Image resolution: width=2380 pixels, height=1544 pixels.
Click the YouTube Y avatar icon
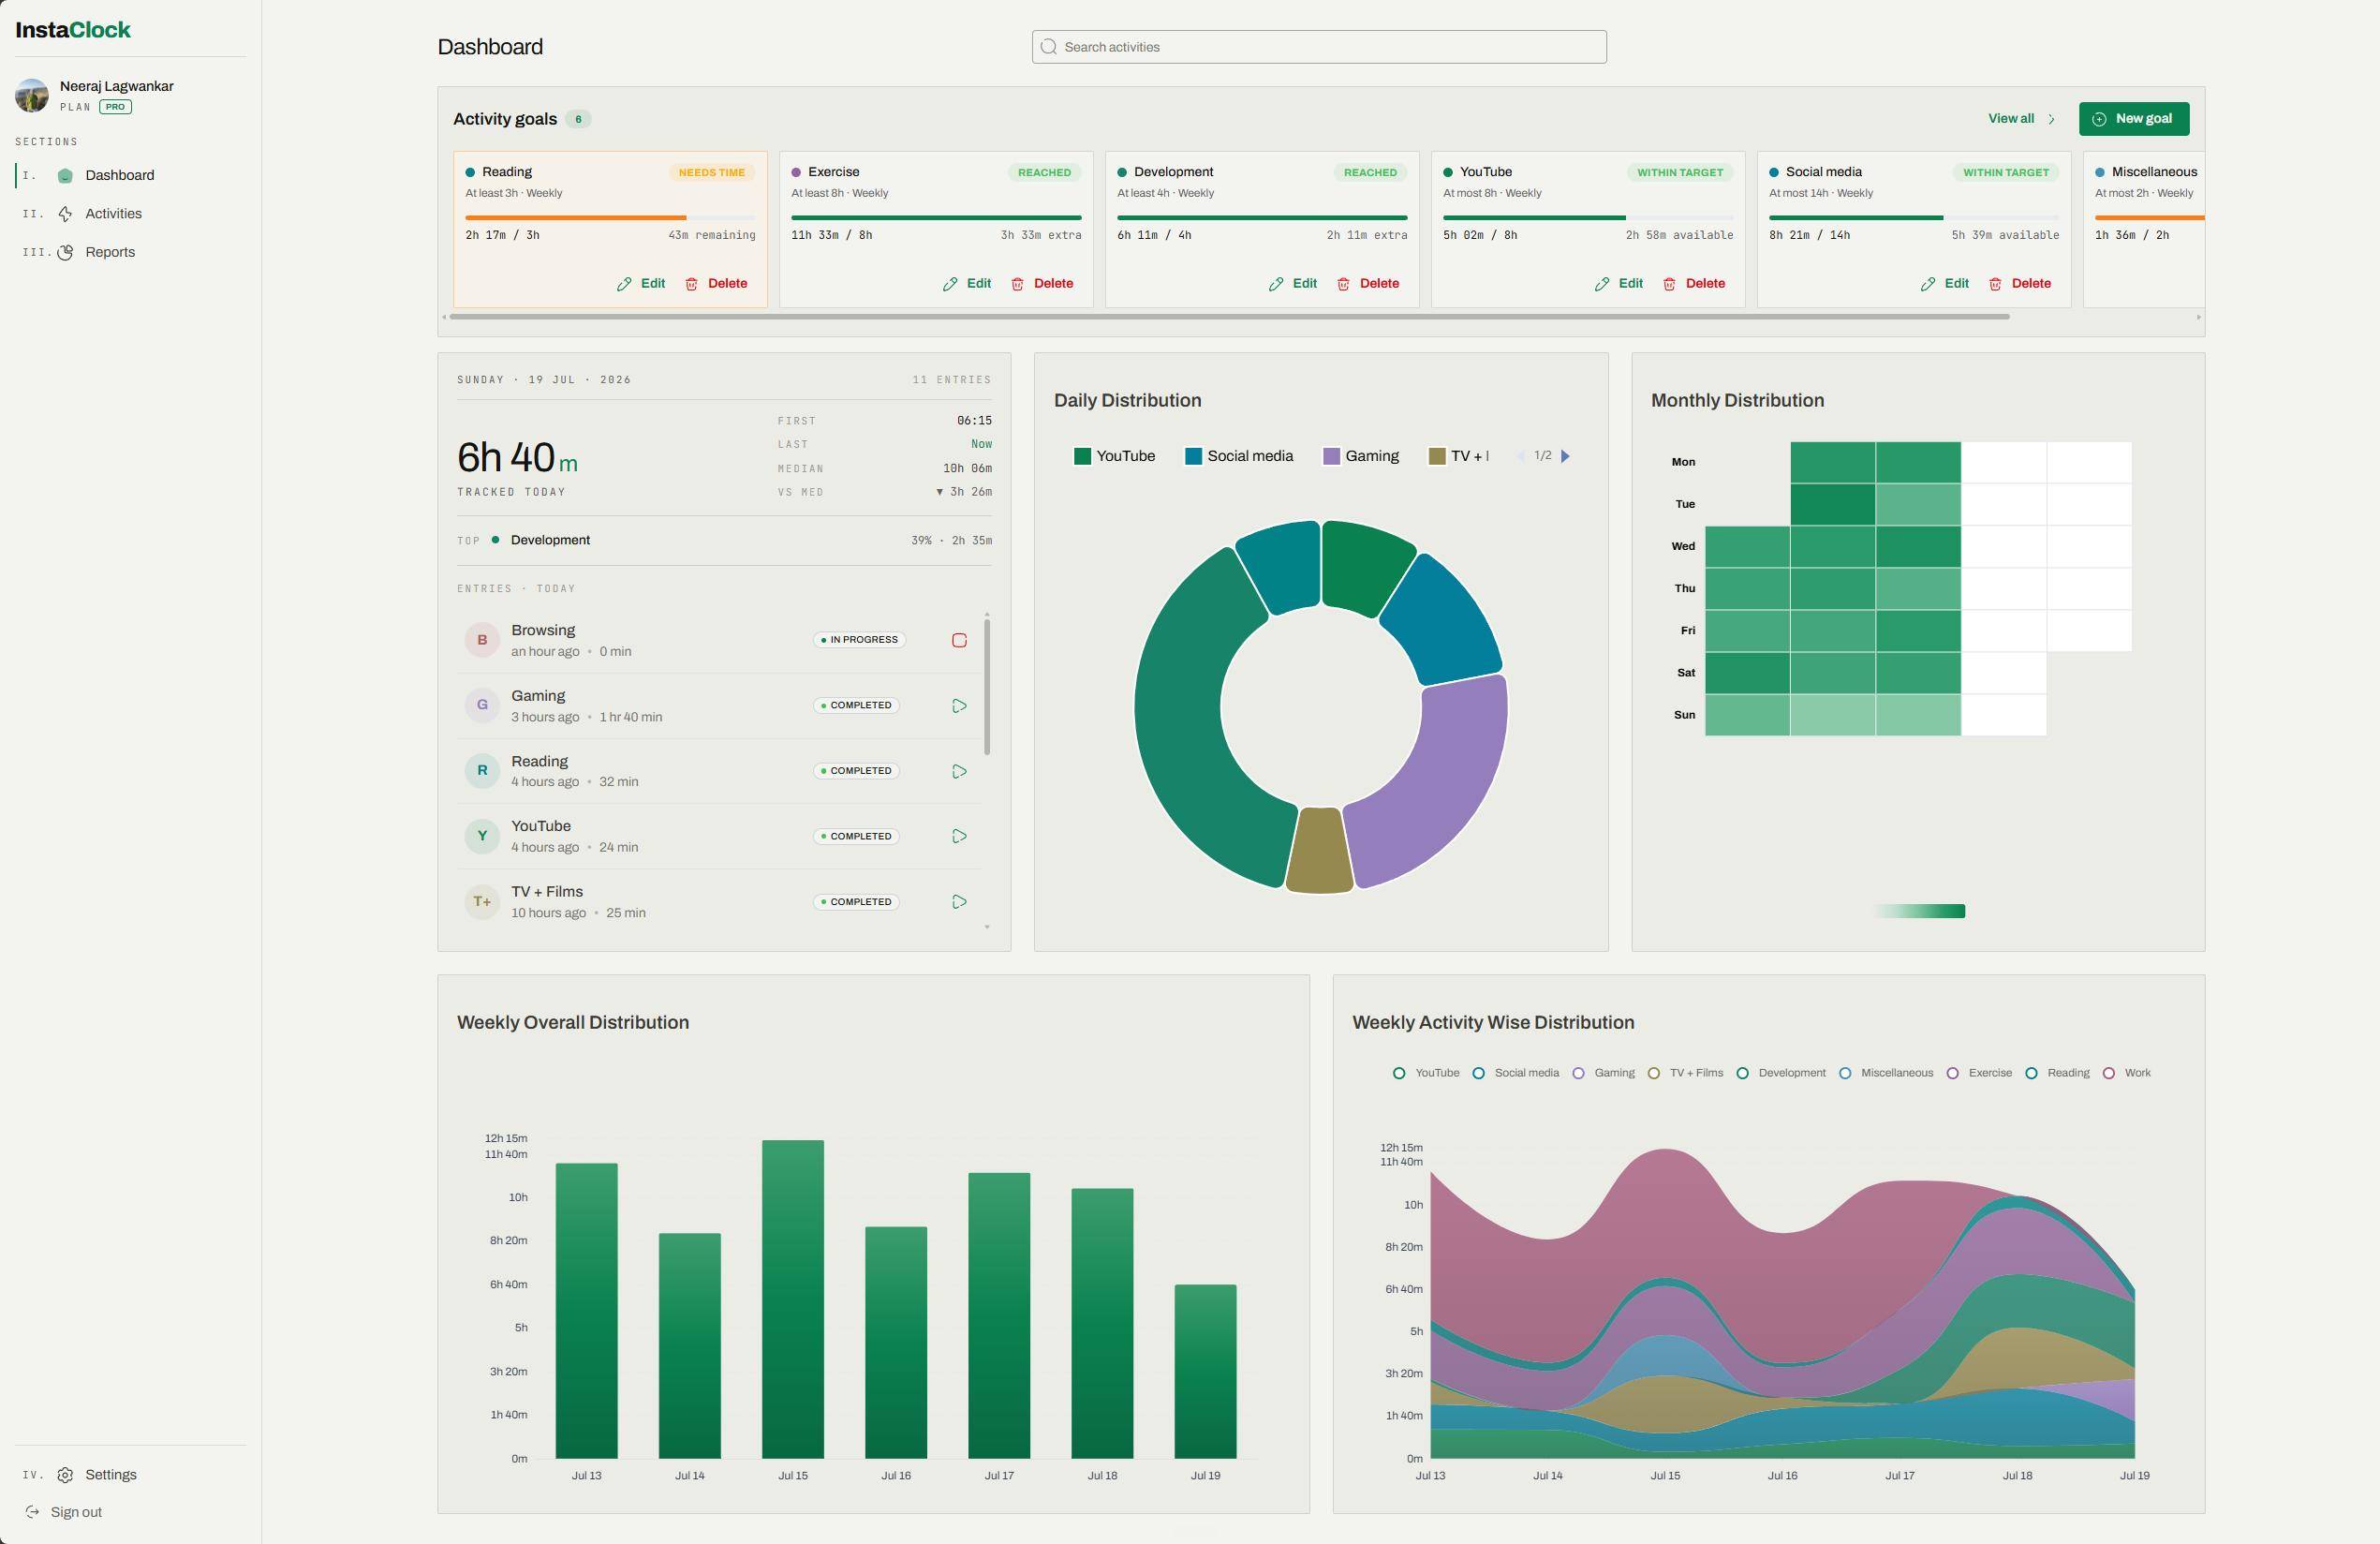coord(482,835)
